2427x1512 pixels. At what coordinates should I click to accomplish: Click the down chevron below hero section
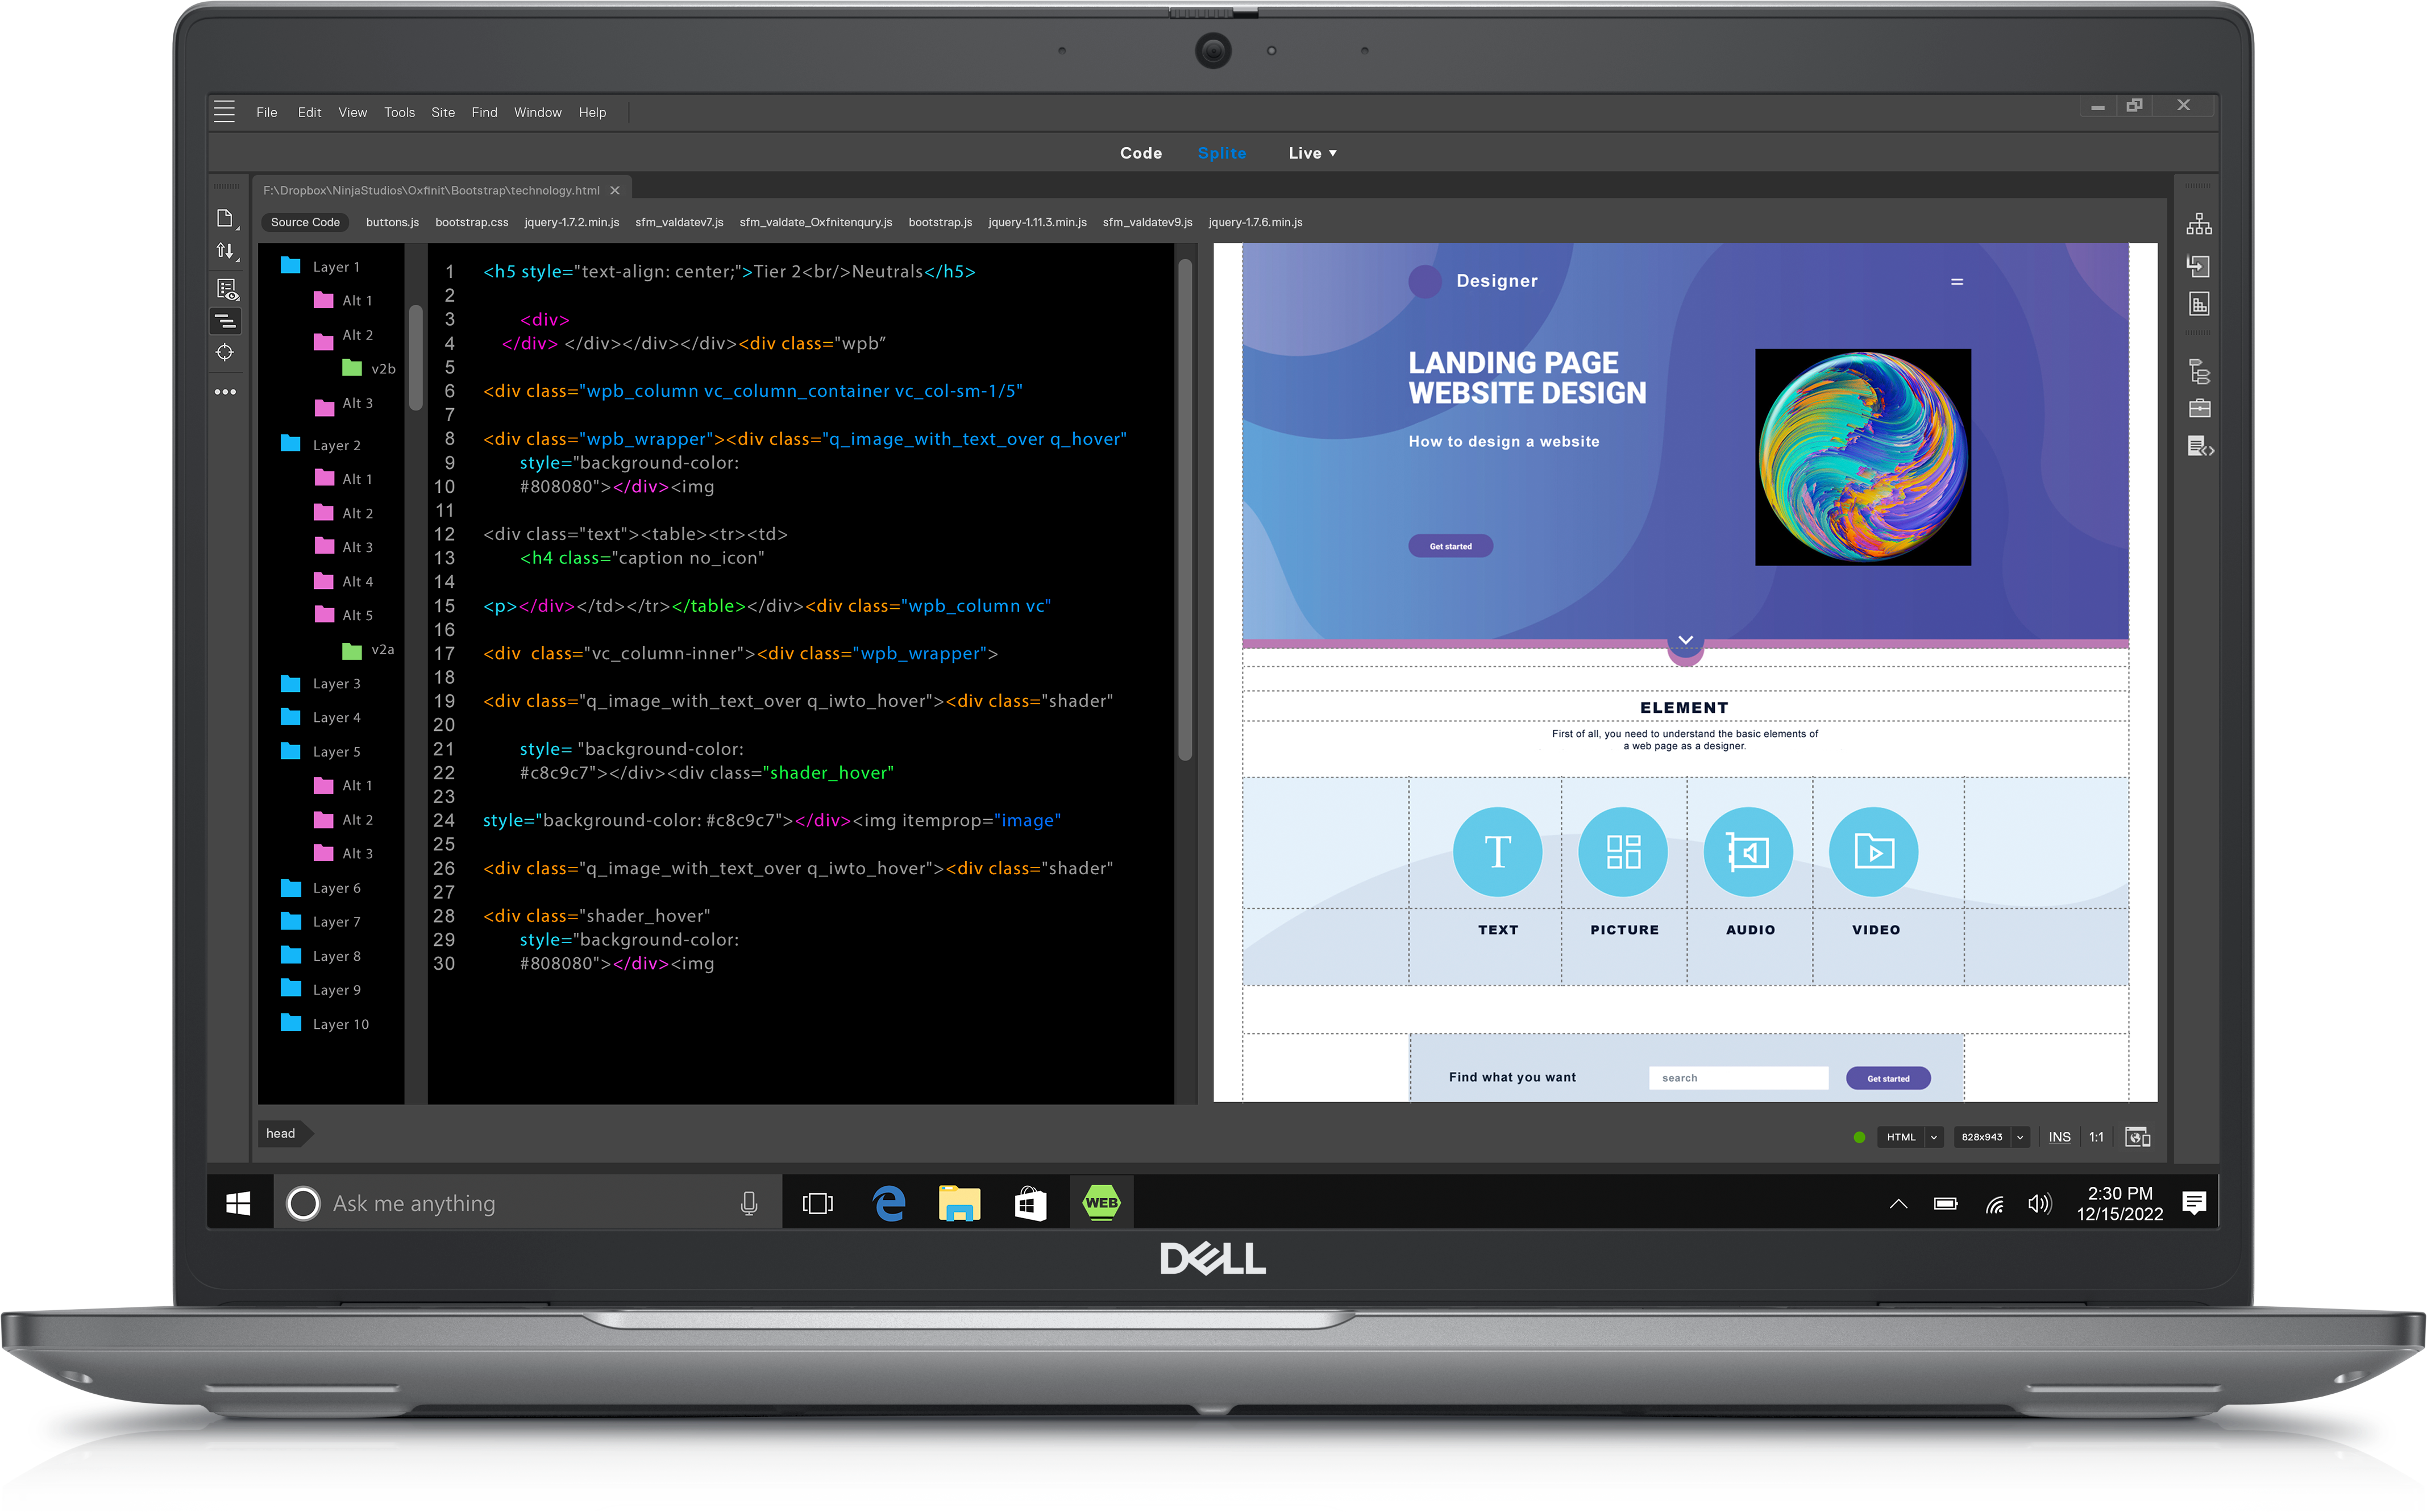click(1685, 641)
